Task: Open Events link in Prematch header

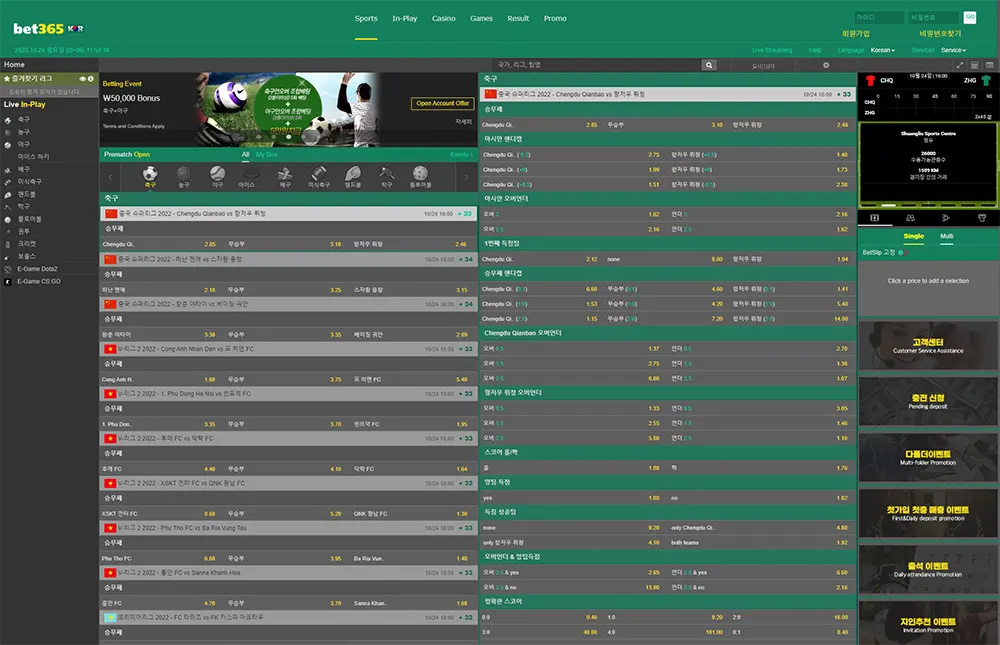Action: coord(462,154)
